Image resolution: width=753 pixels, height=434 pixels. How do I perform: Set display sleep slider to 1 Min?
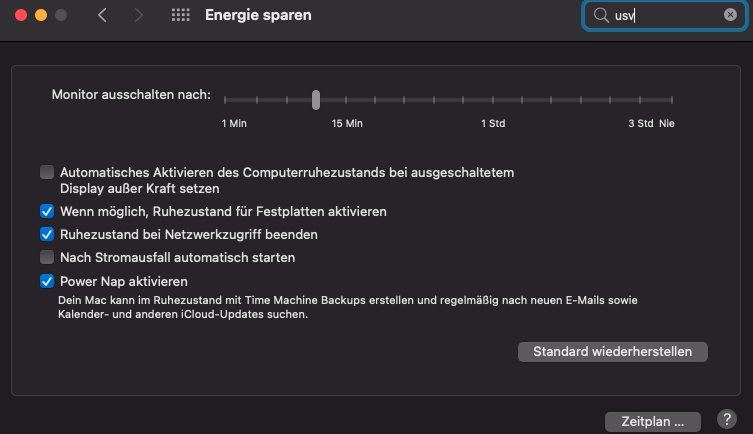coord(226,99)
